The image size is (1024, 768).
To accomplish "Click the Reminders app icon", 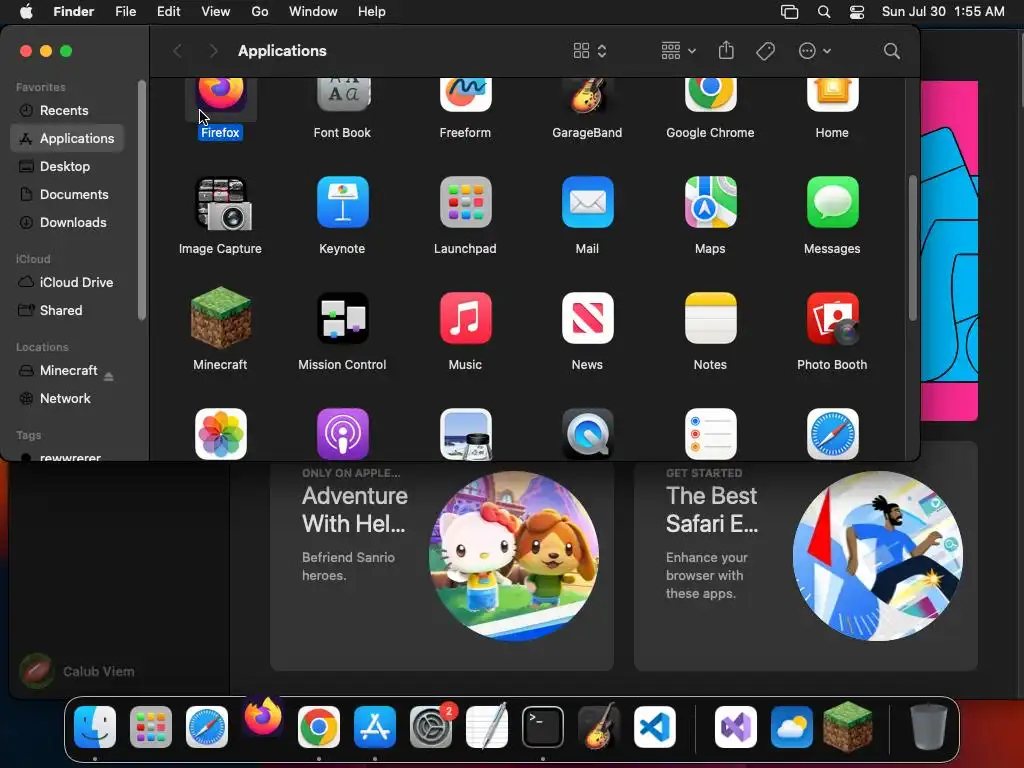I will coord(710,434).
